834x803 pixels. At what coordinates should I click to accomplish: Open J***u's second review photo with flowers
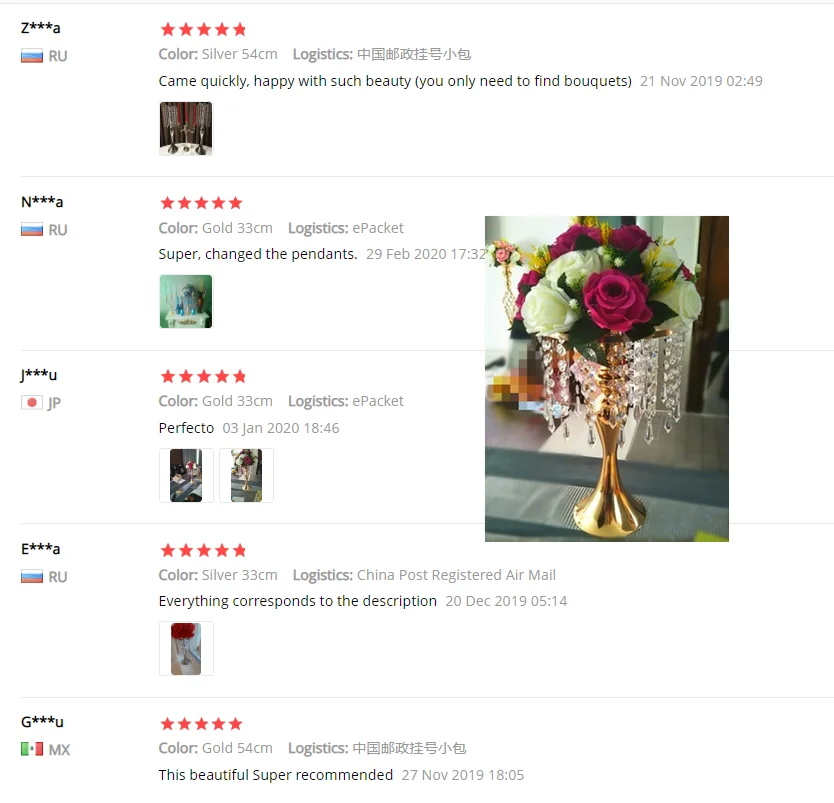pyautogui.click(x=246, y=475)
